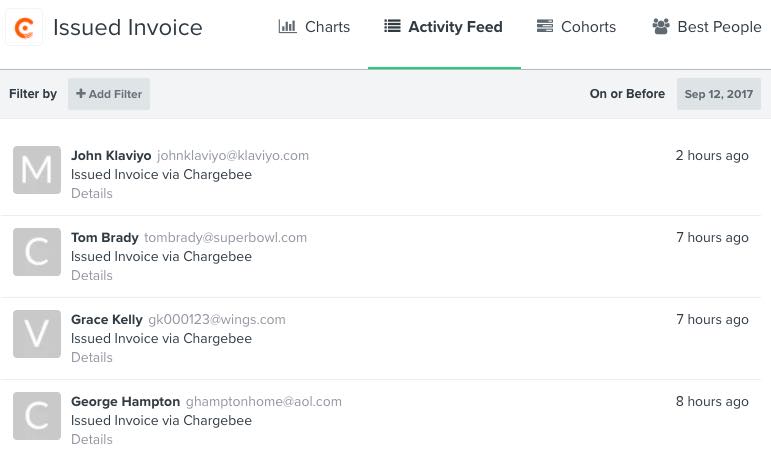Show Details for George Hampton's invoice
771x459 pixels.
click(92, 440)
